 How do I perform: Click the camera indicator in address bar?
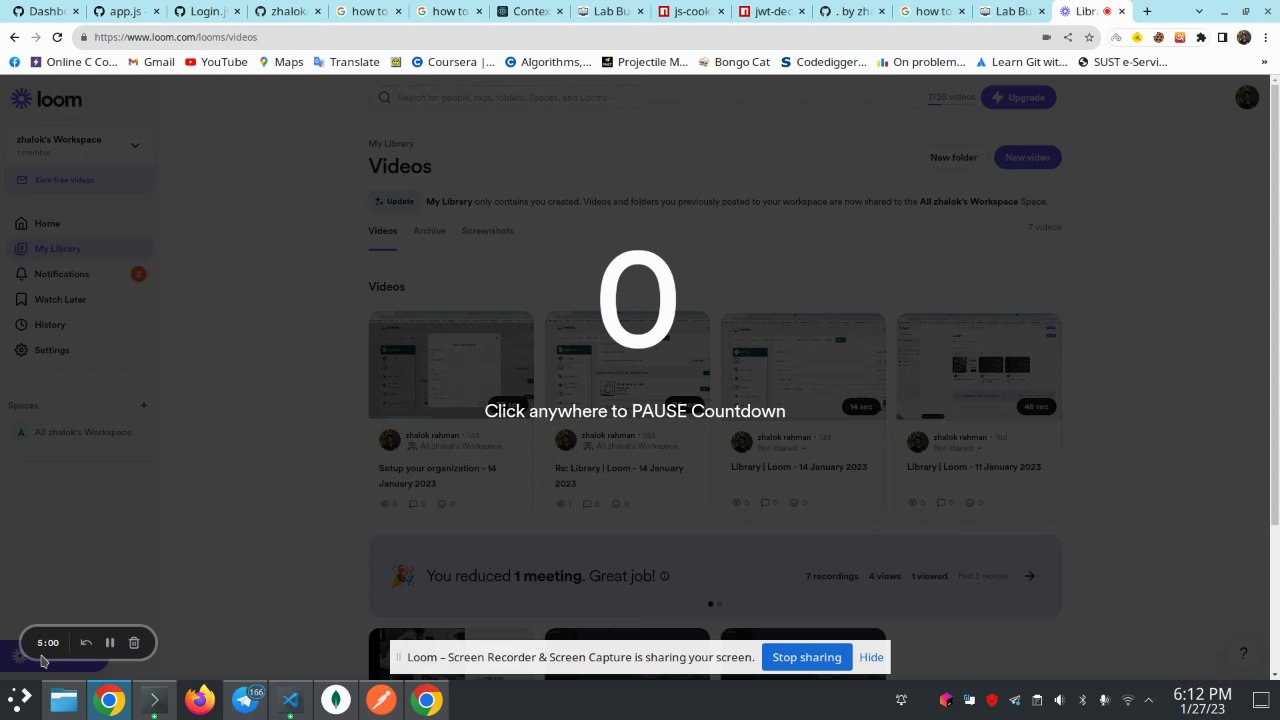point(1046,37)
